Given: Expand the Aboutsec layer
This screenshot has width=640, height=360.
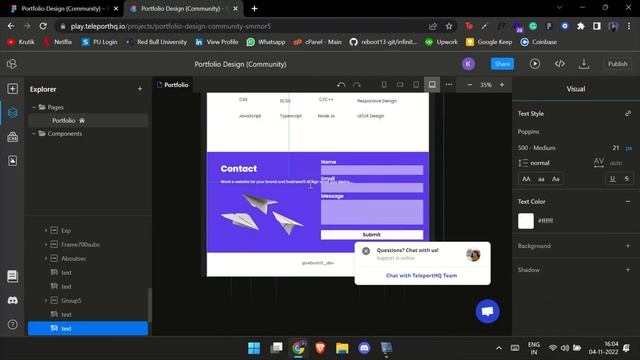Looking at the screenshot, I should 46,258.
